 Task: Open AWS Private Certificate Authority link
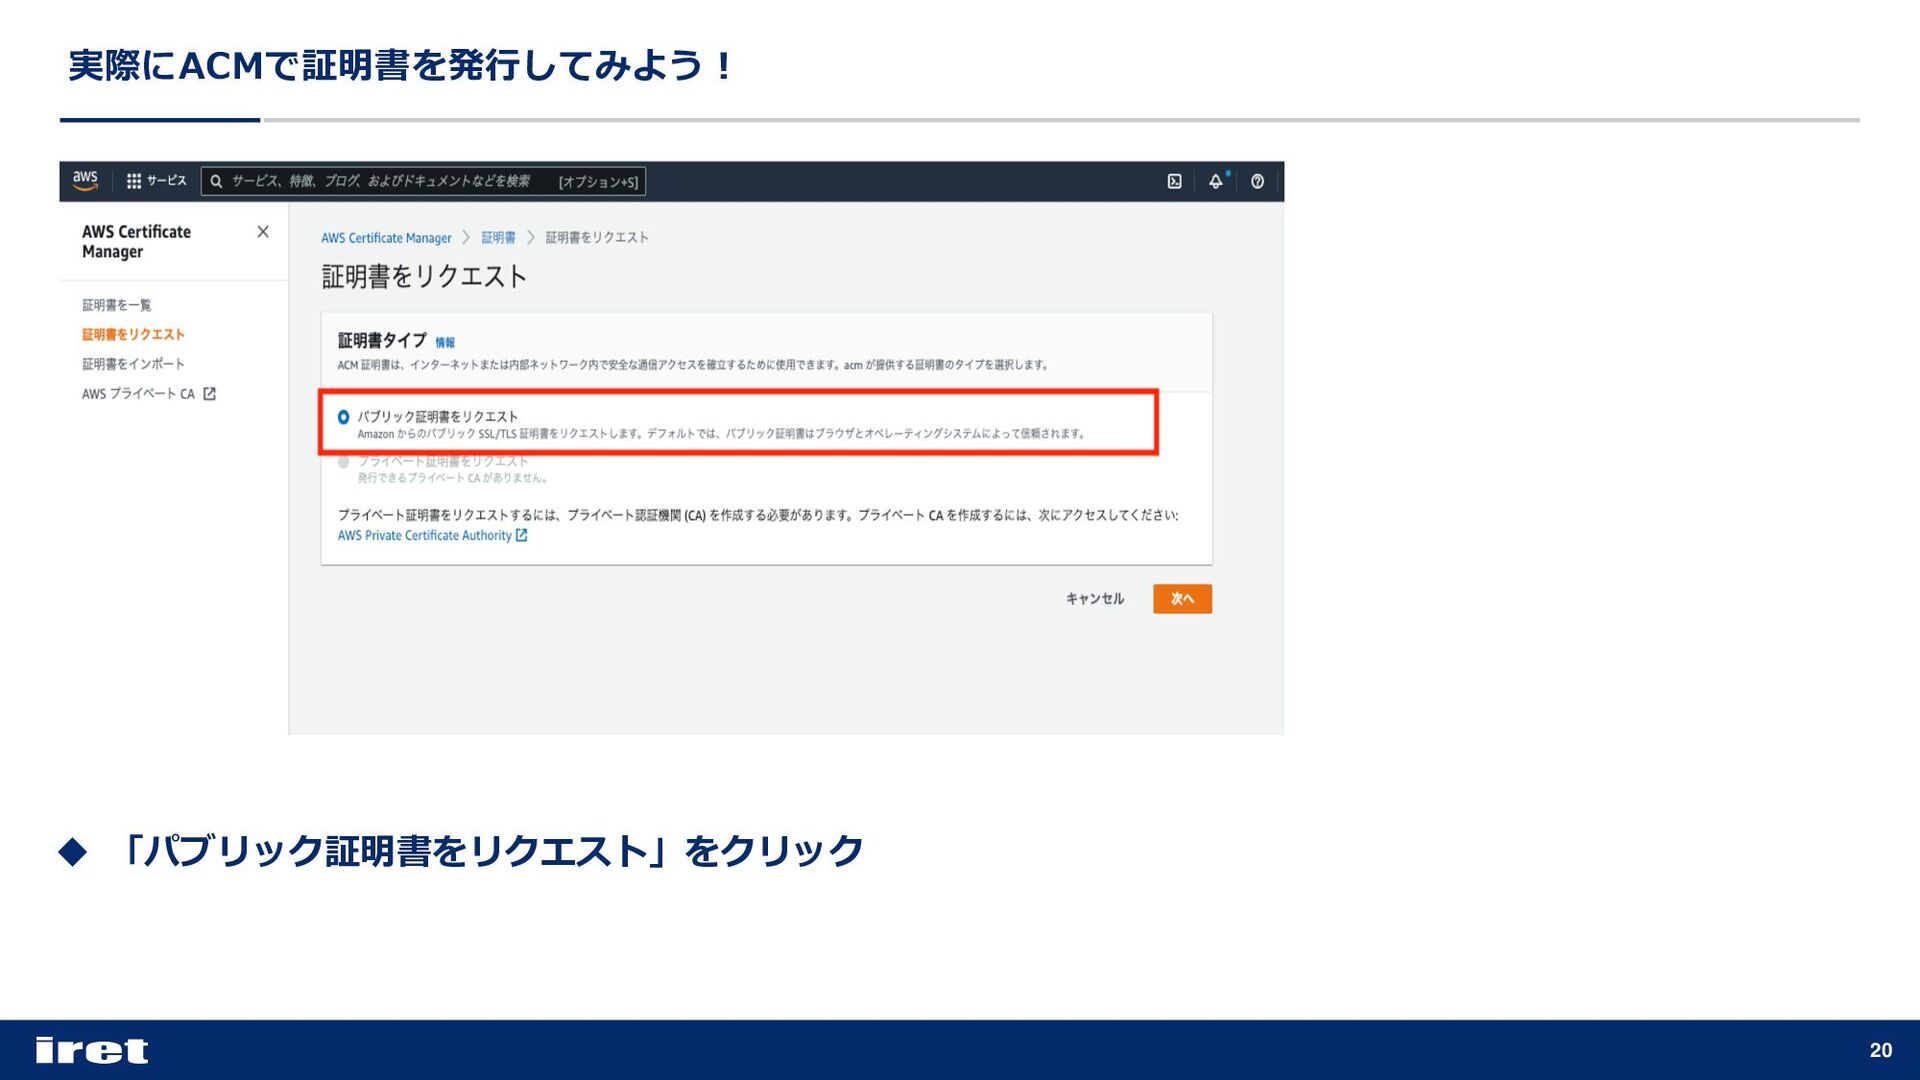click(x=424, y=536)
